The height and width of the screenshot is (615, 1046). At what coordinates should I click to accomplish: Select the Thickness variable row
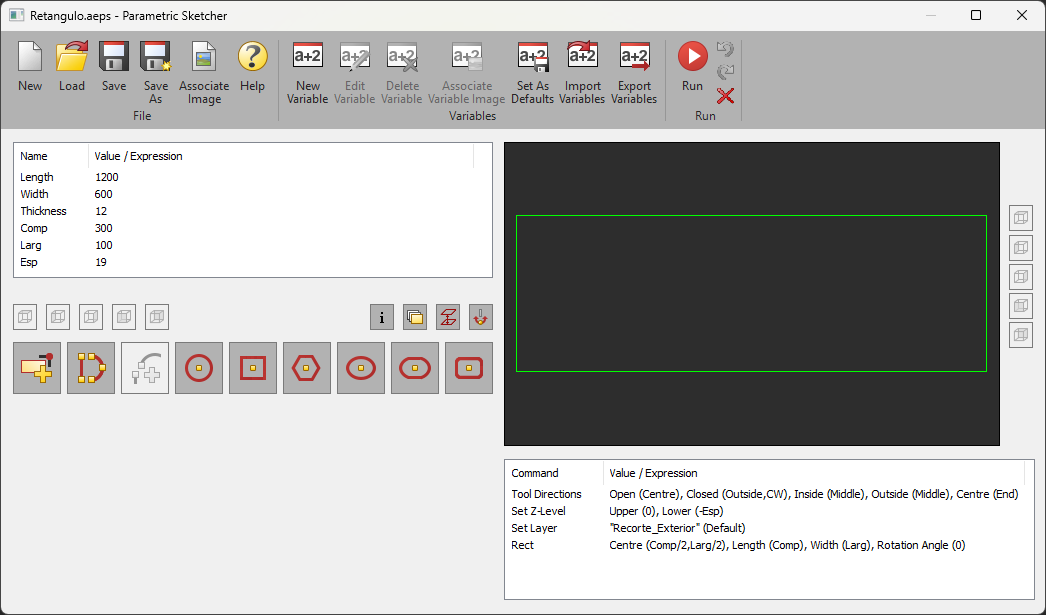(44, 211)
